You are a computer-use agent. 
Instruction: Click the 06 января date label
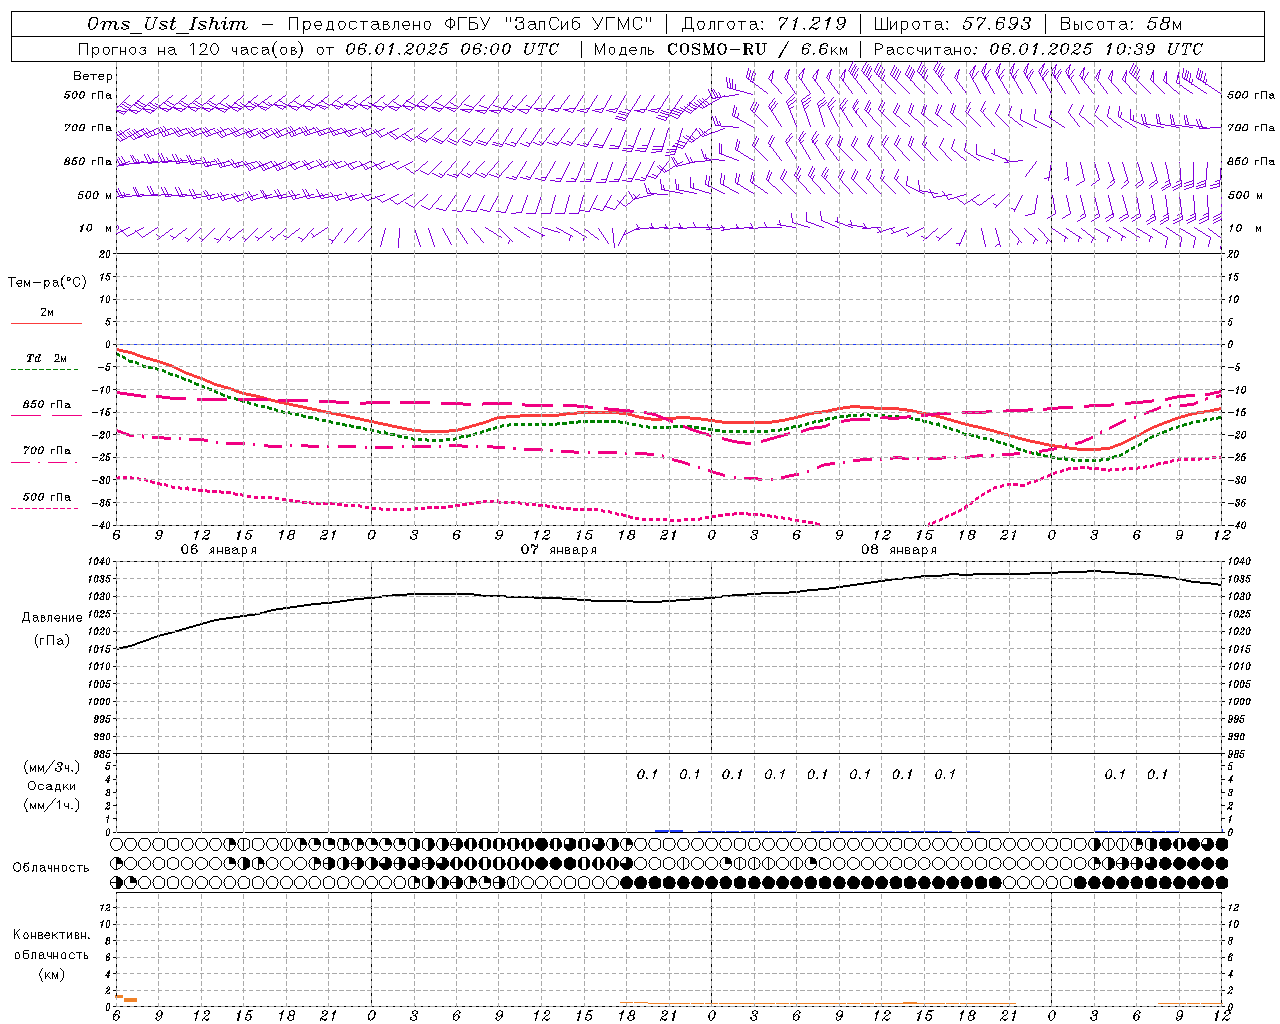pyautogui.click(x=218, y=550)
